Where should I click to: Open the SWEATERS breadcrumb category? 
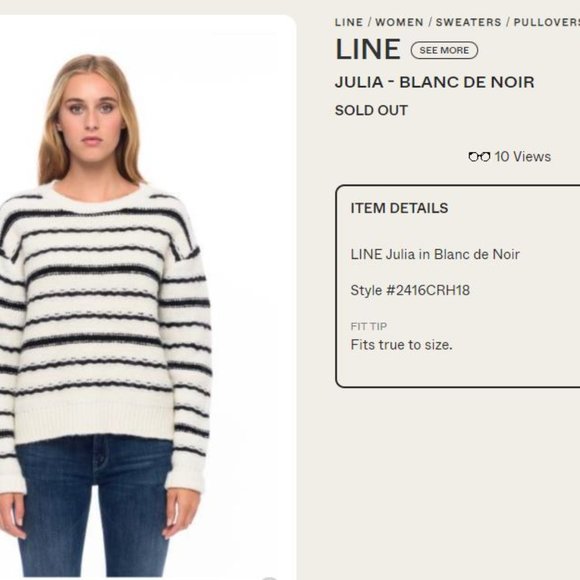pyautogui.click(x=468, y=22)
